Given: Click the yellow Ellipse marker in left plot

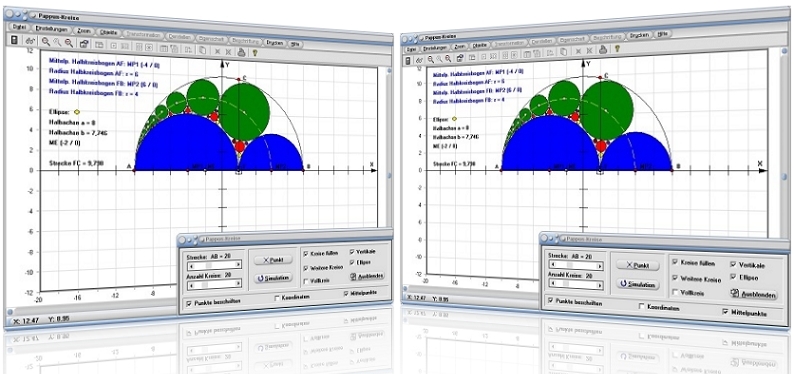Looking at the screenshot, I should point(76,112).
